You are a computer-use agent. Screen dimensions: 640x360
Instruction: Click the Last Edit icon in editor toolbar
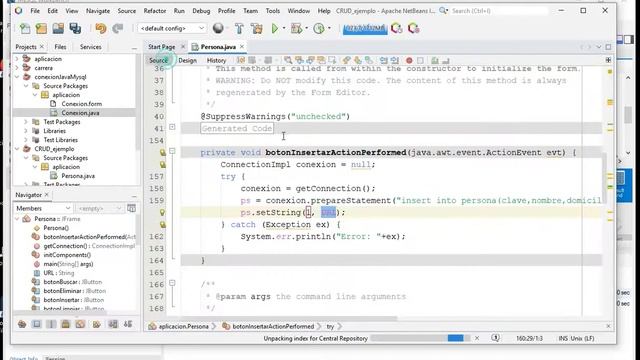click(x=241, y=60)
